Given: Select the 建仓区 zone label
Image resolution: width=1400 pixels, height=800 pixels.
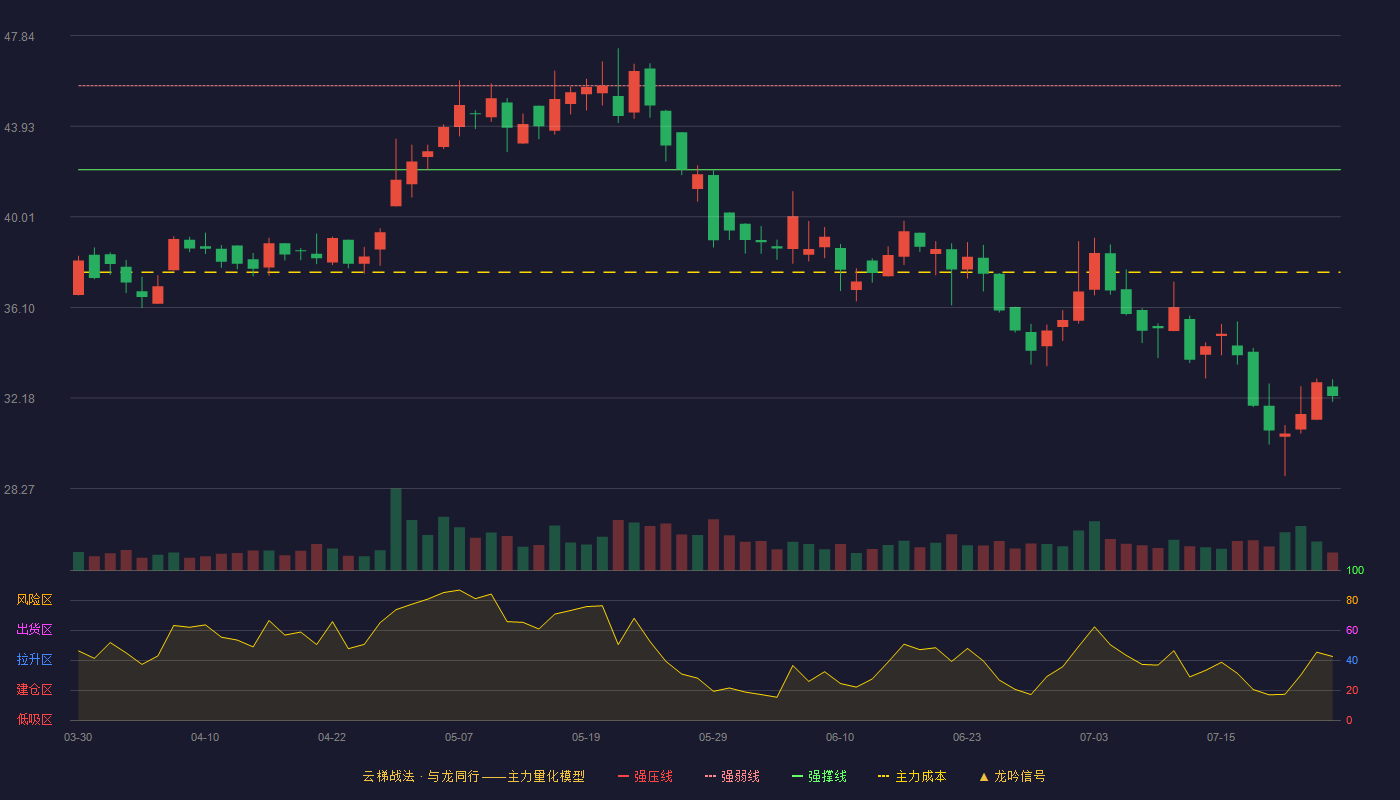Looking at the screenshot, I should click(x=34, y=690).
